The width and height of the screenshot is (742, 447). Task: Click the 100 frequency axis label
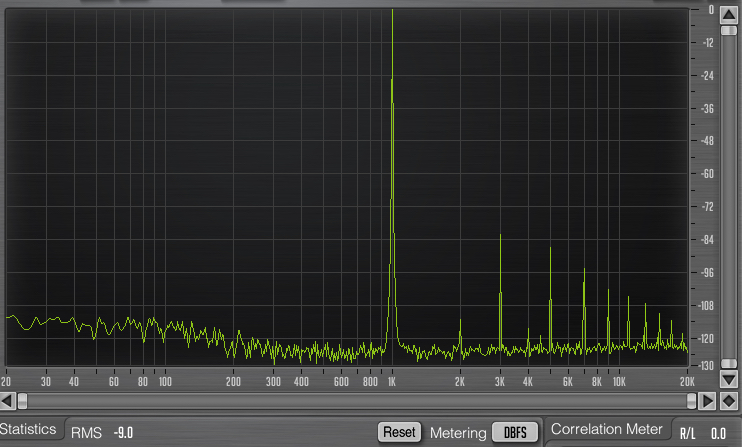tap(165, 381)
